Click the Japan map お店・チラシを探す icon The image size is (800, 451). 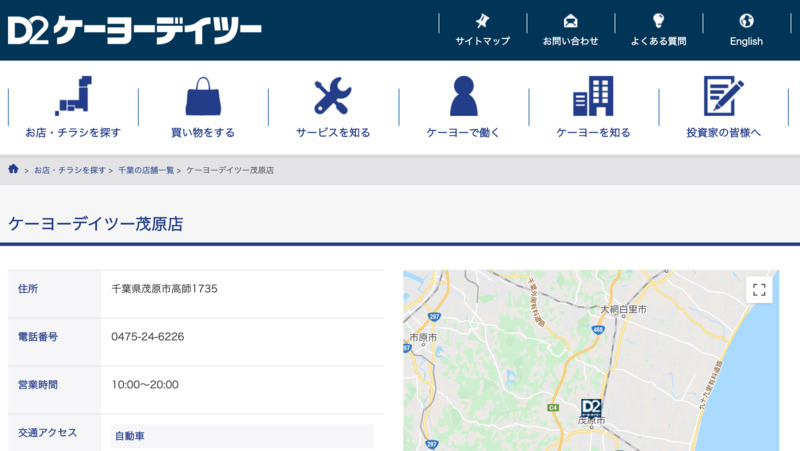(73, 96)
